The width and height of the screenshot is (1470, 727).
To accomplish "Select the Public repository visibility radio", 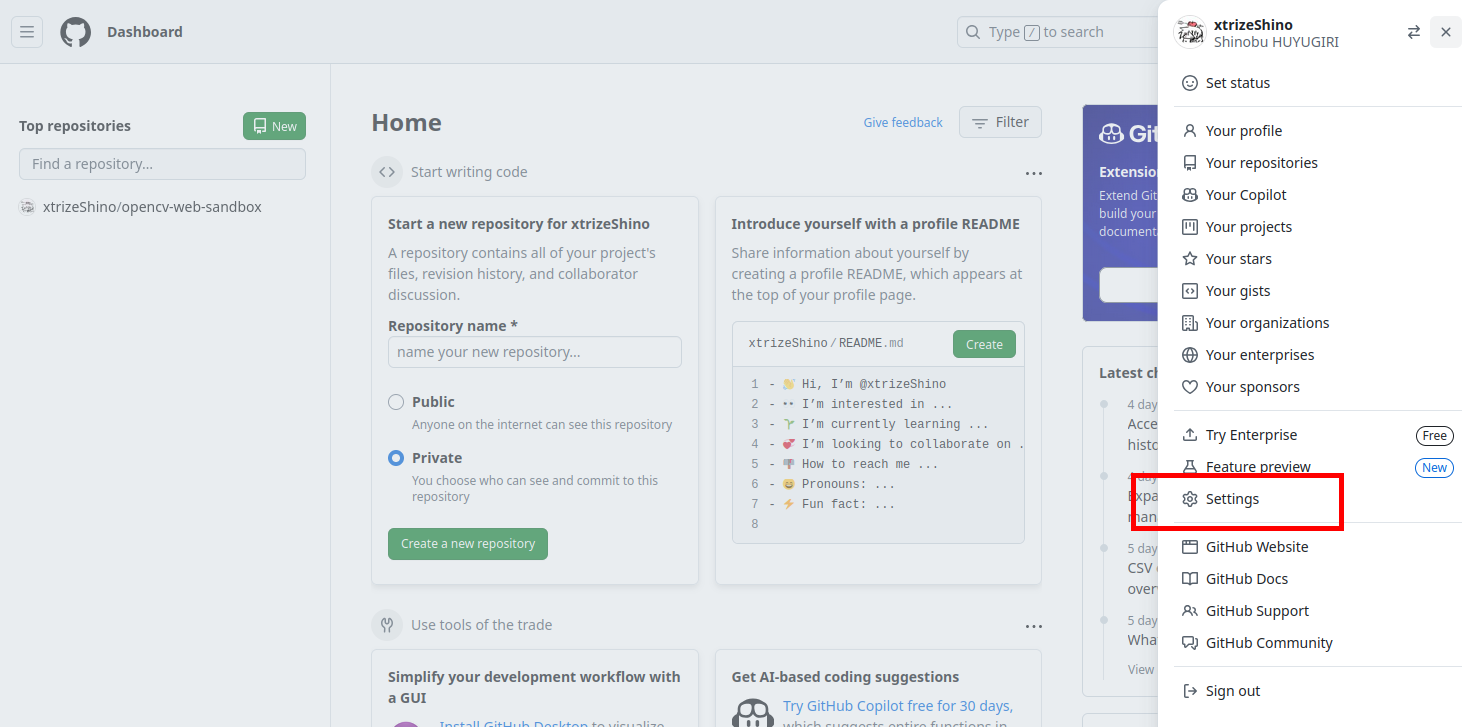I will (395, 401).
